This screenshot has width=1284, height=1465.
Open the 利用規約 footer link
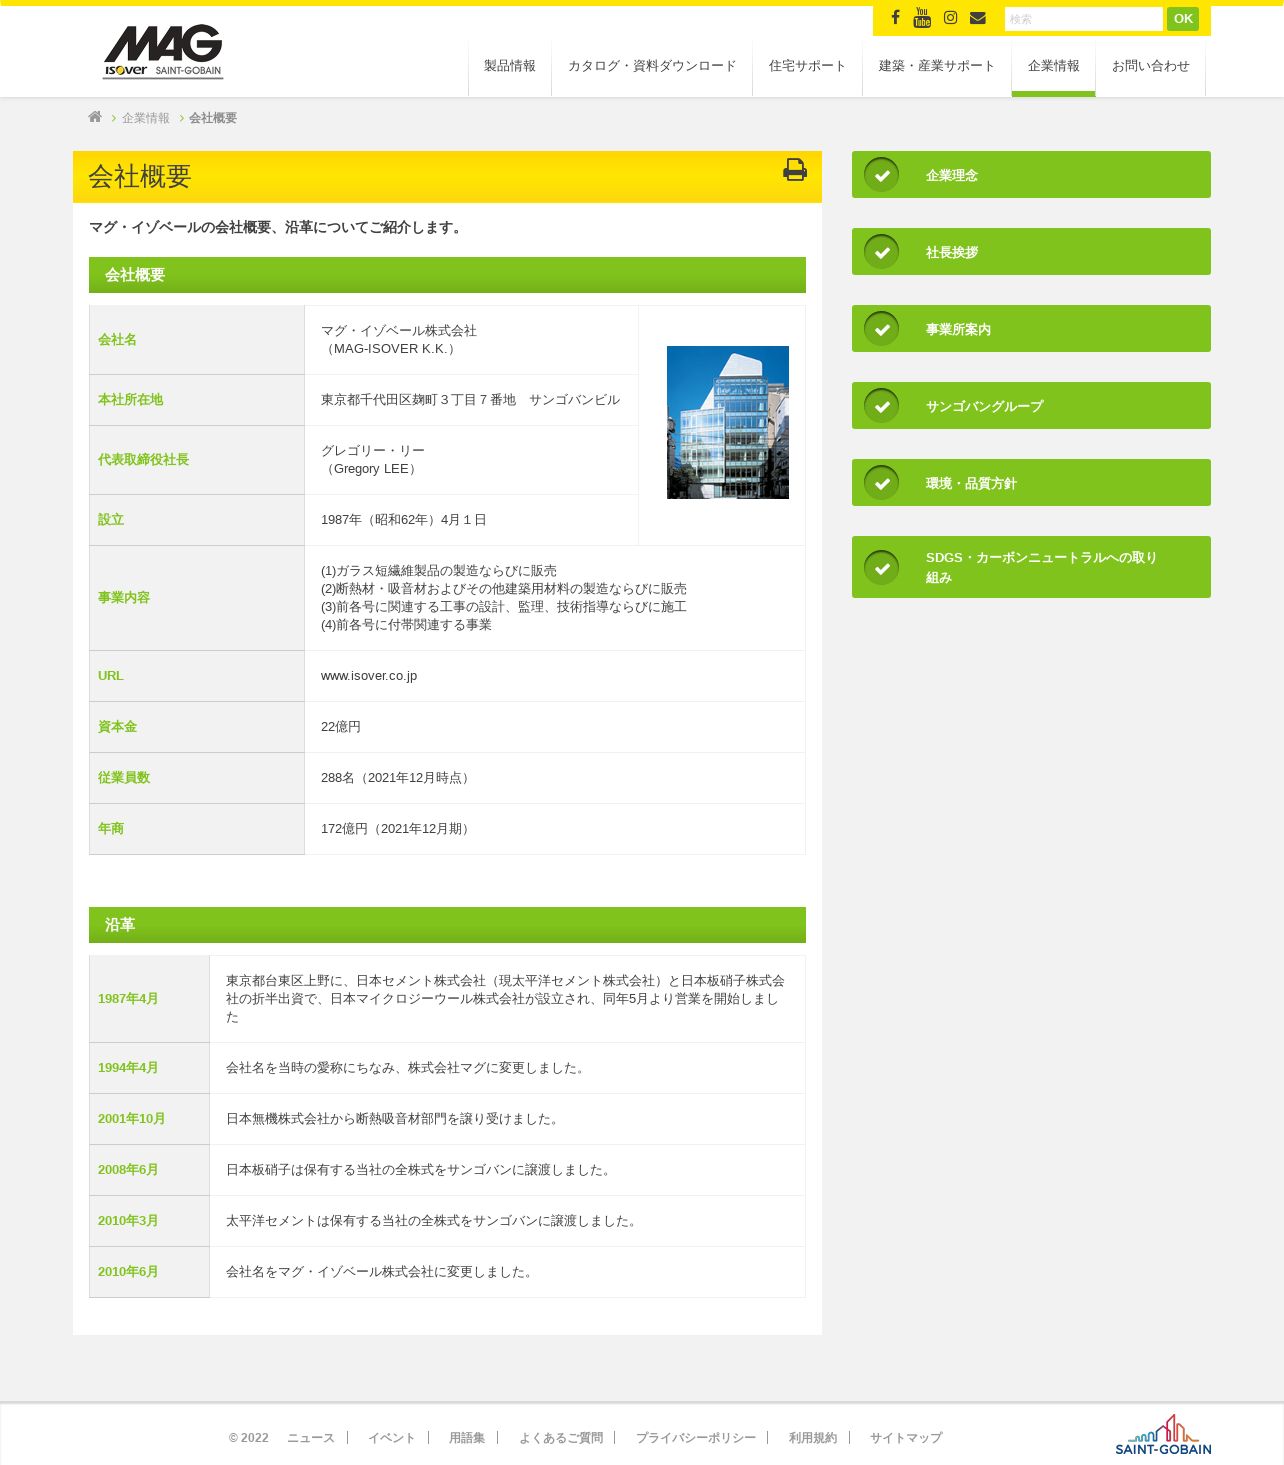point(813,1438)
